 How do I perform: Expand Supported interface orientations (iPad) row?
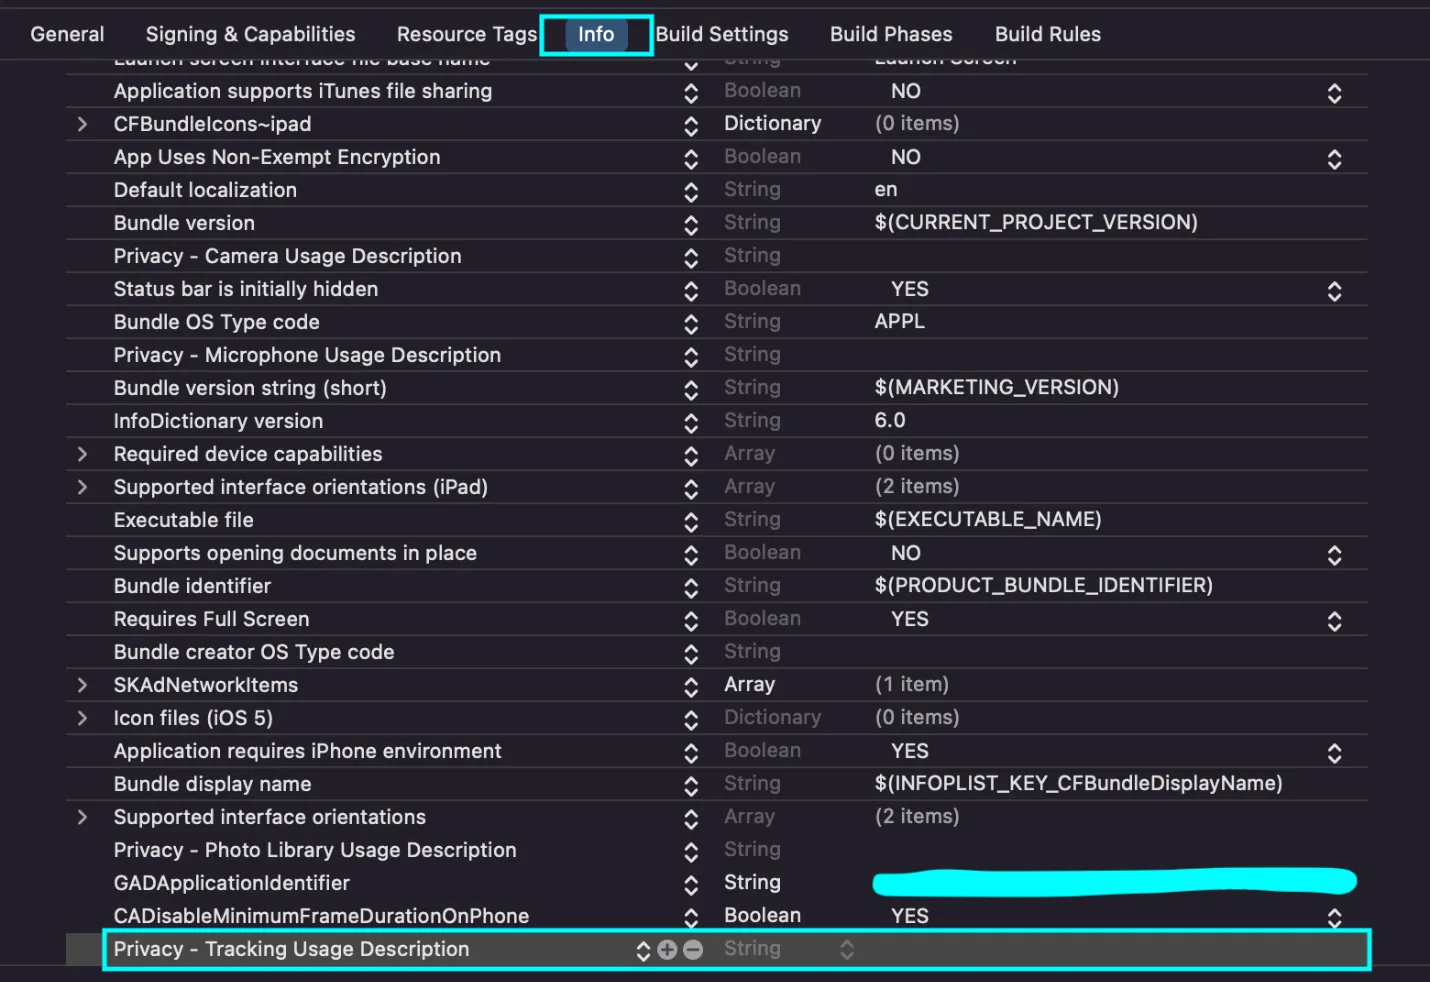pyautogui.click(x=82, y=488)
